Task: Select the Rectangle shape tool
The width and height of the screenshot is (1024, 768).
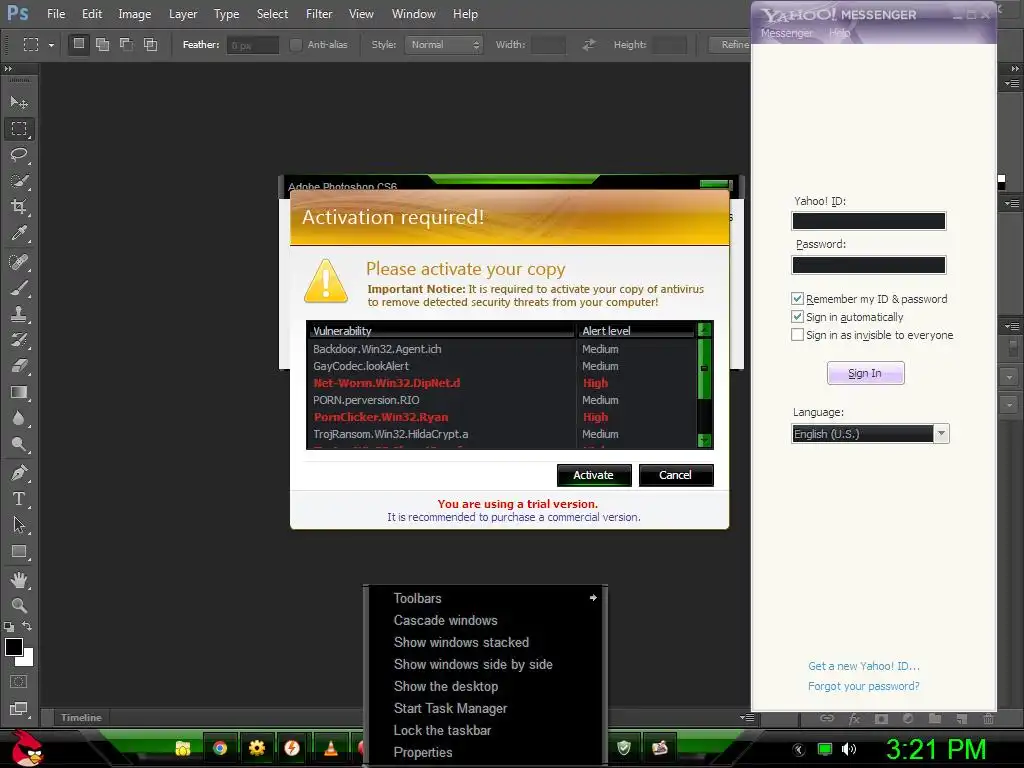Action: coord(19,552)
